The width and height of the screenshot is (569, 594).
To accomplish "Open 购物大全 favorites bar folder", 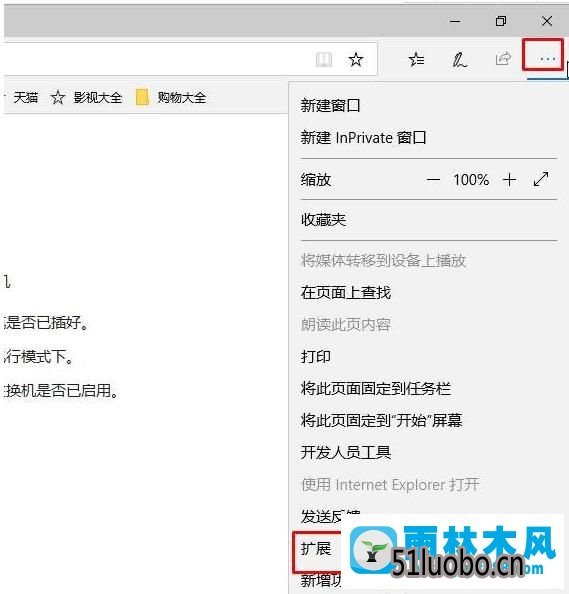I will (x=171, y=98).
